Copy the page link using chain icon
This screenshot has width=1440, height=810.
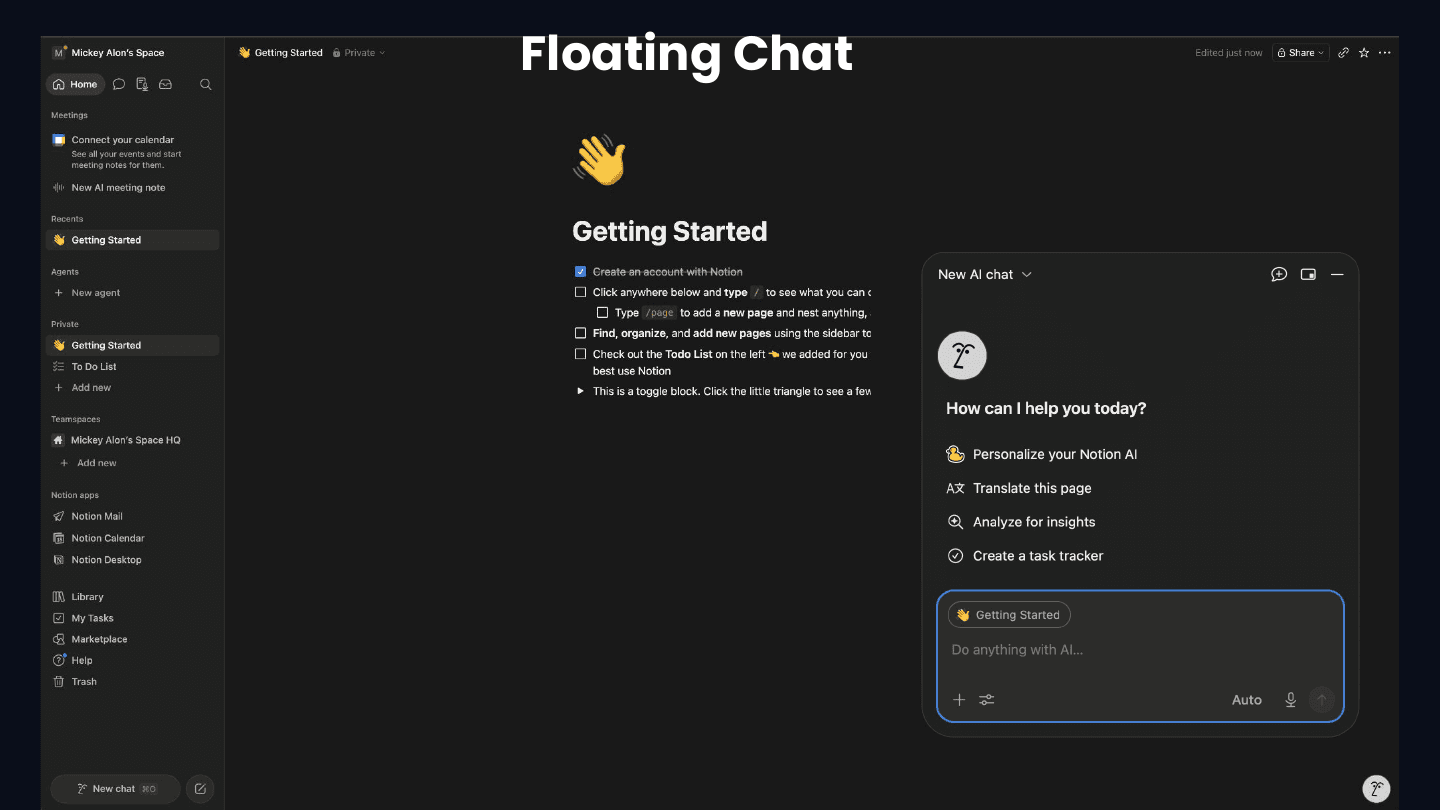(1343, 53)
